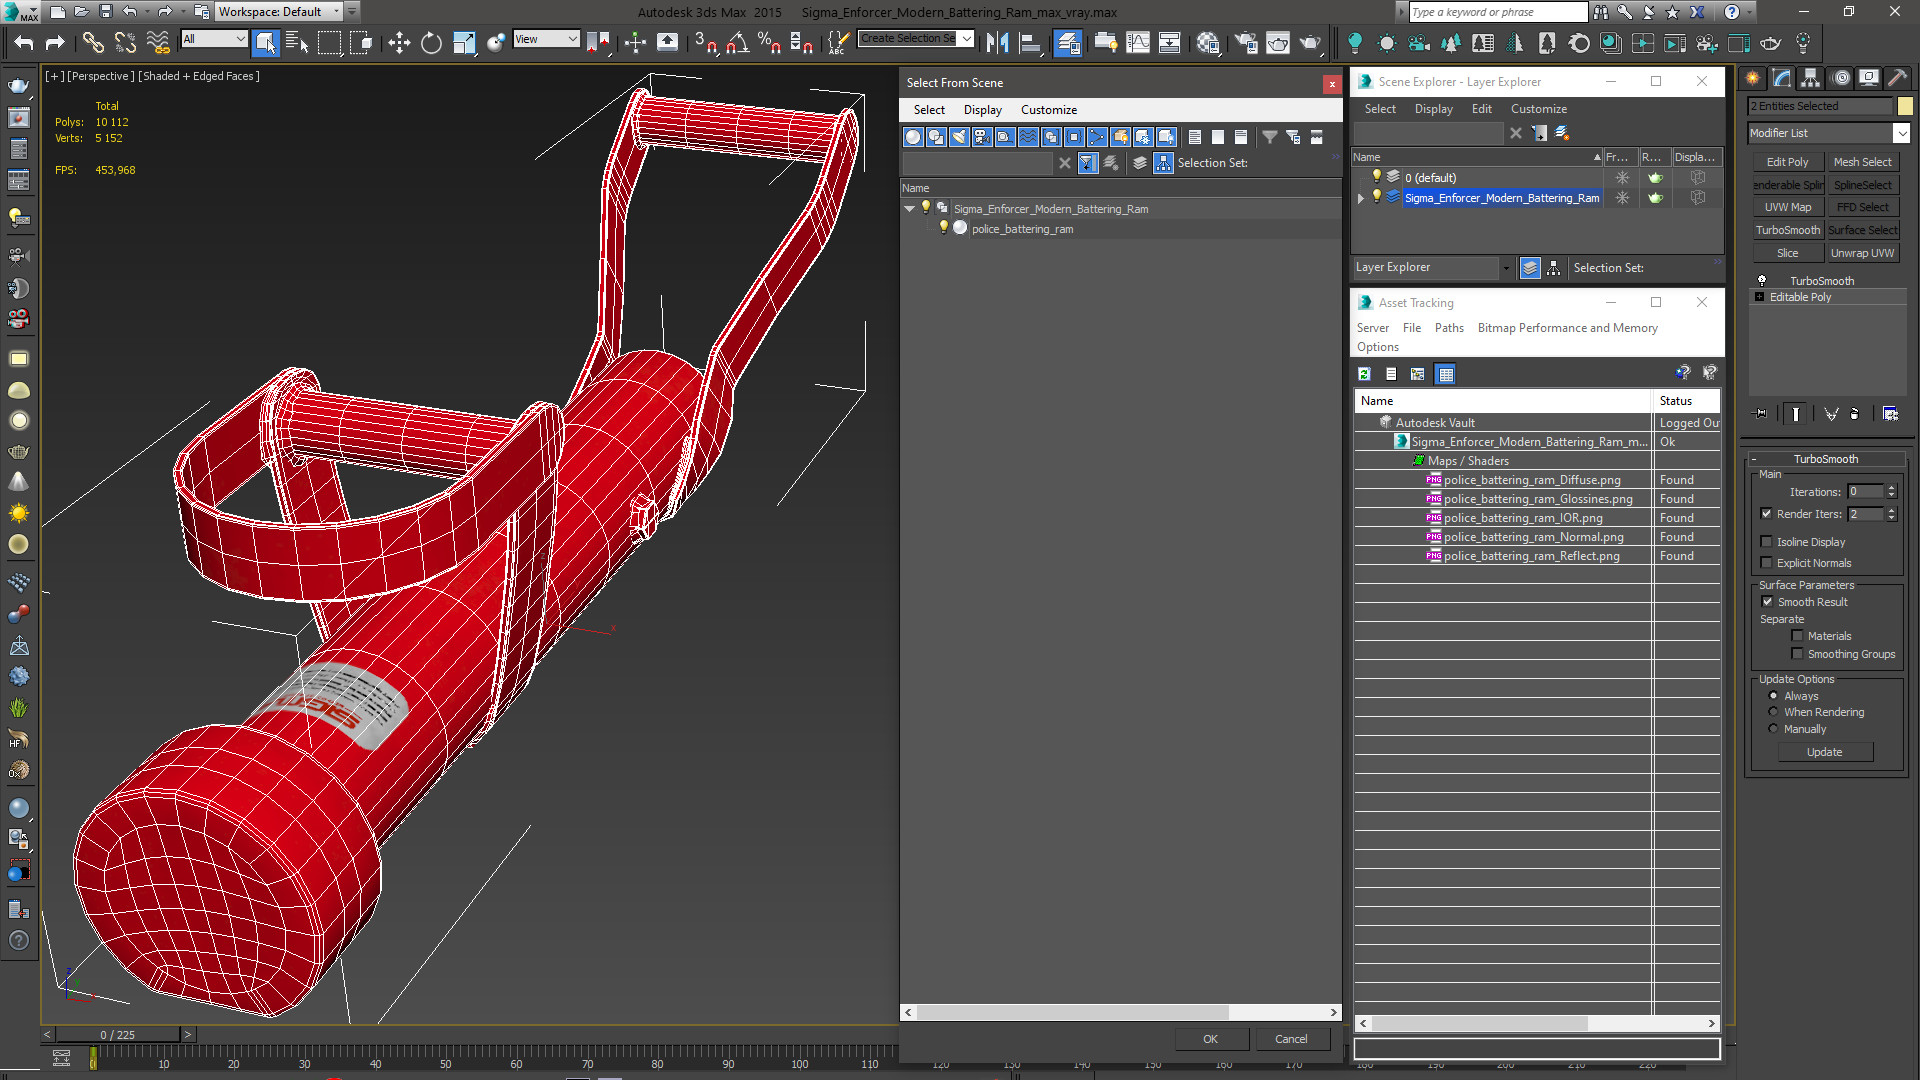Select the Bind to Space Warp tool
This screenshot has width=1920, height=1080.
click(x=158, y=43)
